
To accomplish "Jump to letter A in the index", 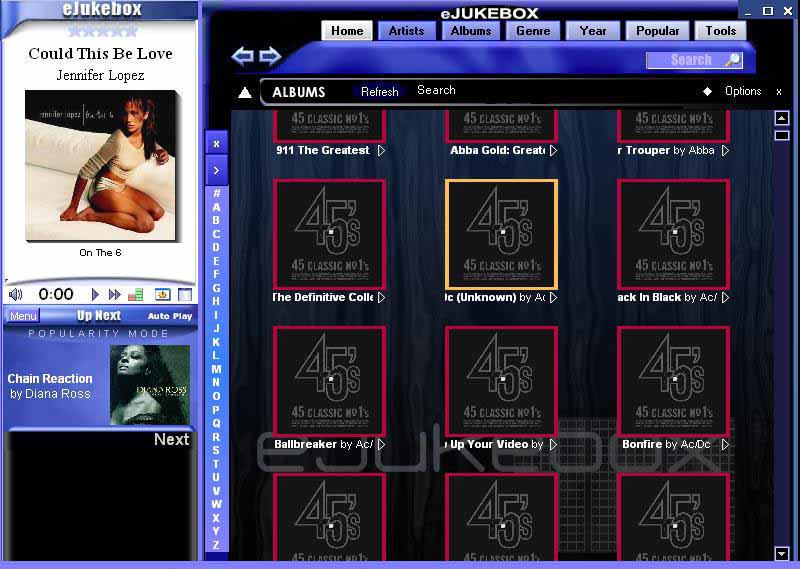I will [x=216, y=207].
